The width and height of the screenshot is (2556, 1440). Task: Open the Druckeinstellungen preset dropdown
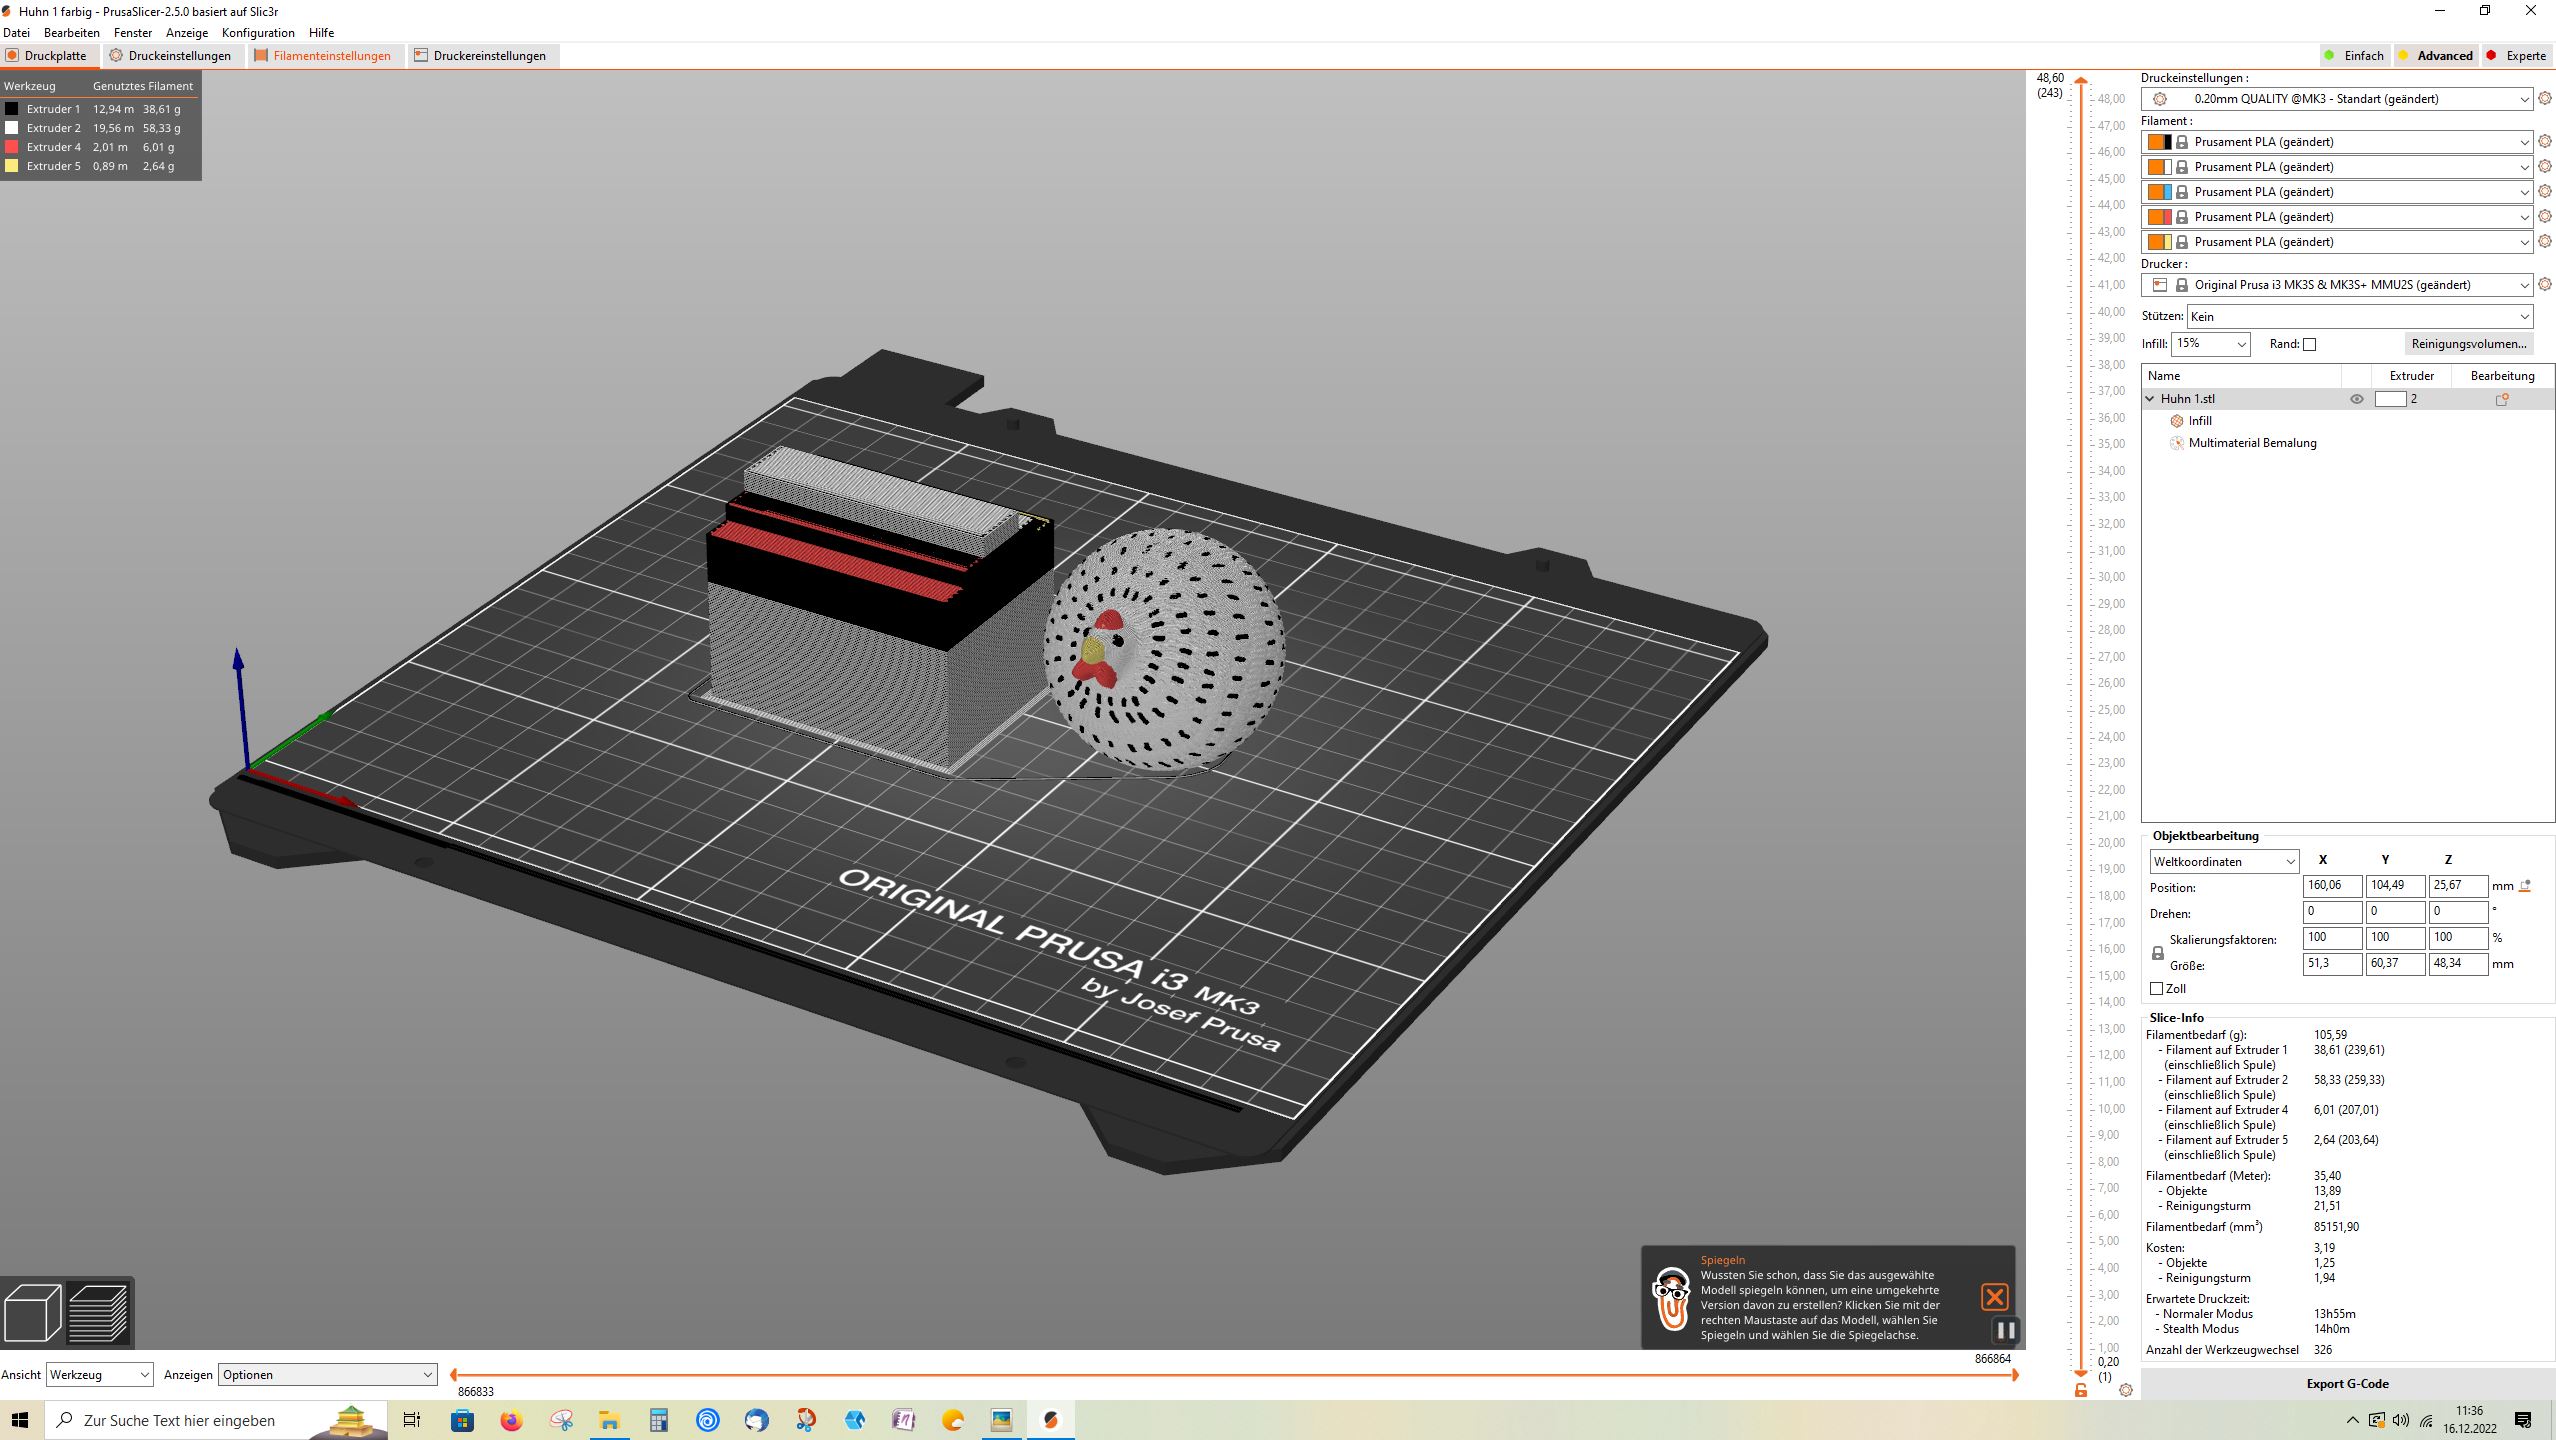[x=2337, y=99]
